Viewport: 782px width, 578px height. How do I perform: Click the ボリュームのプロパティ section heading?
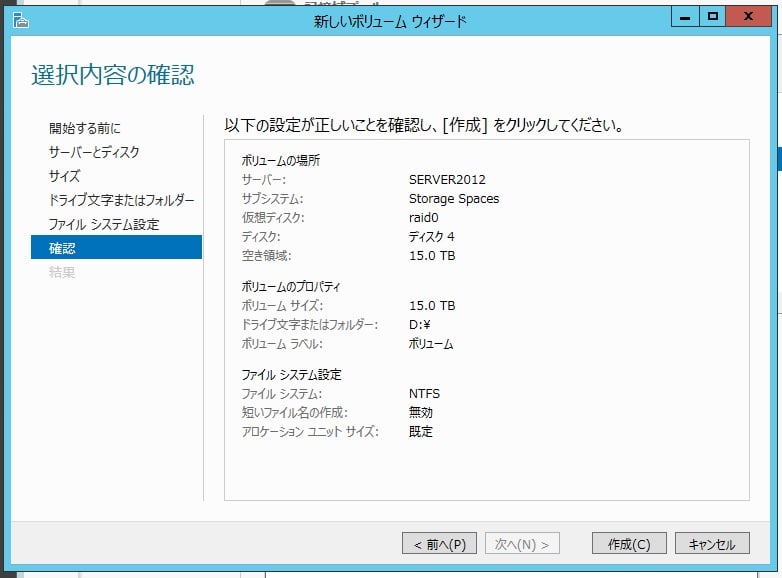(291, 286)
